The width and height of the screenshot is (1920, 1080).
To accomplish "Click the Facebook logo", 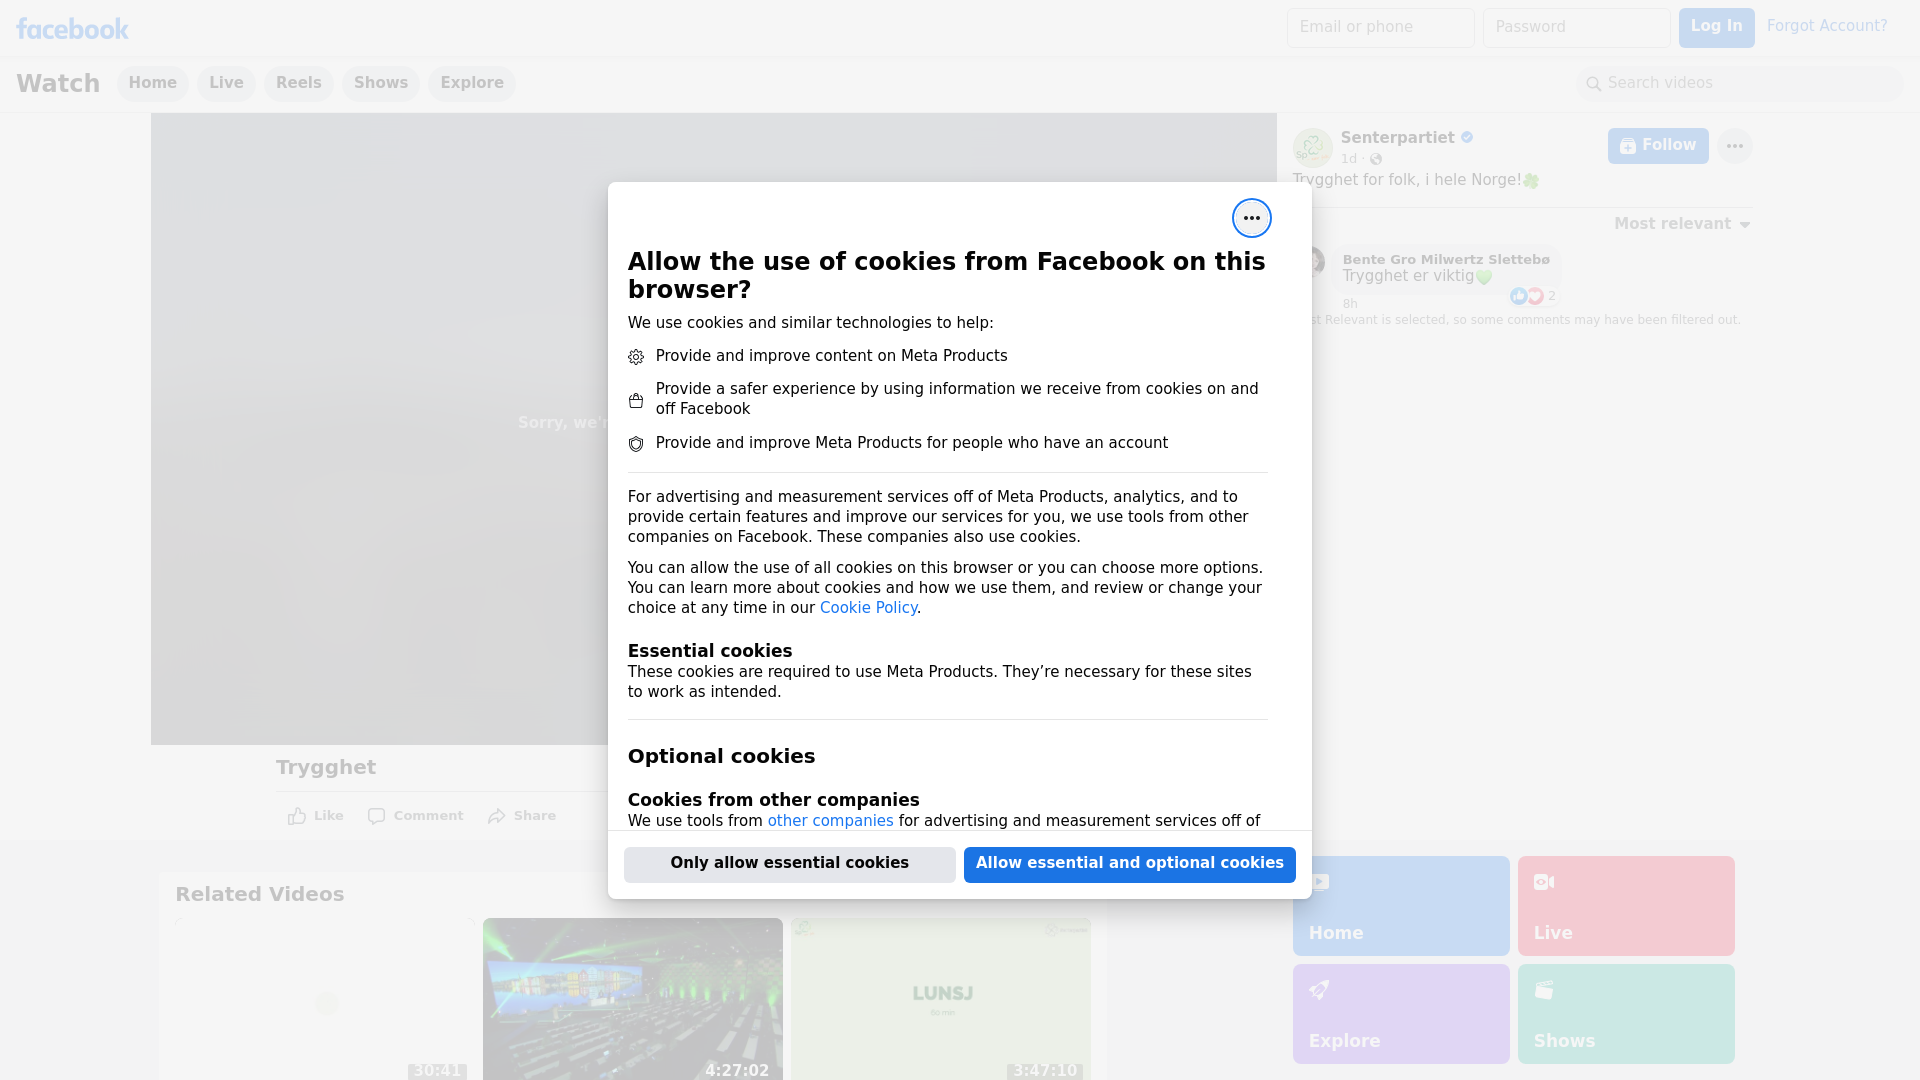I will (x=72, y=29).
